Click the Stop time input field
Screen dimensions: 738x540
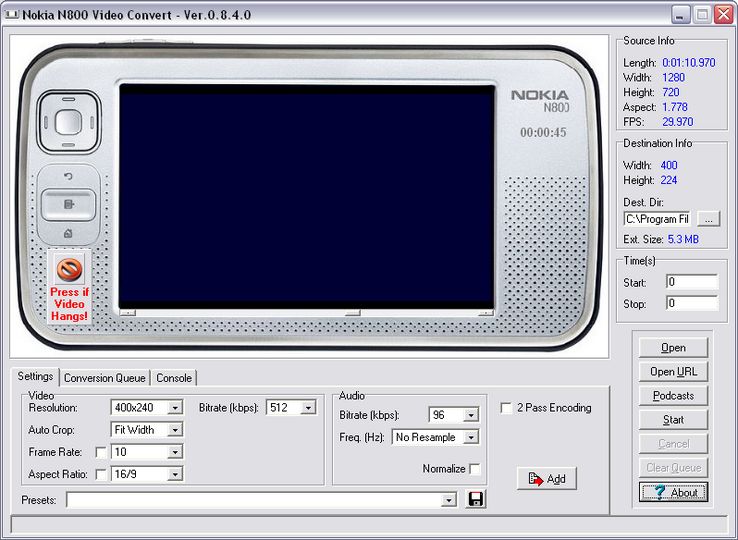(692, 303)
